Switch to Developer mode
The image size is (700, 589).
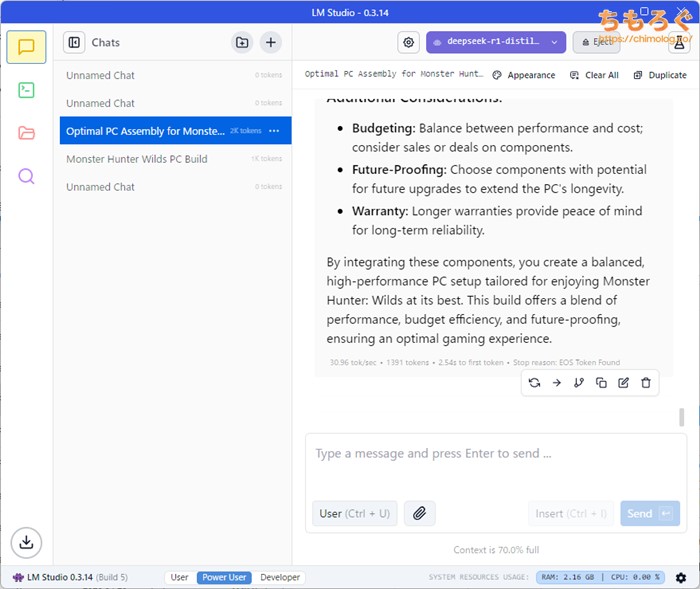click(x=280, y=577)
